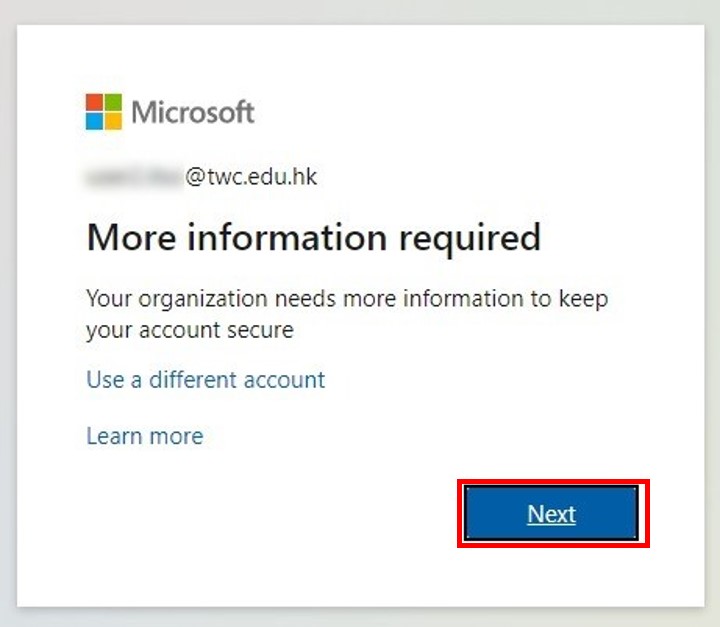Click the Next button
Viewport: 720px width, 627px height.
pos(551,514)
